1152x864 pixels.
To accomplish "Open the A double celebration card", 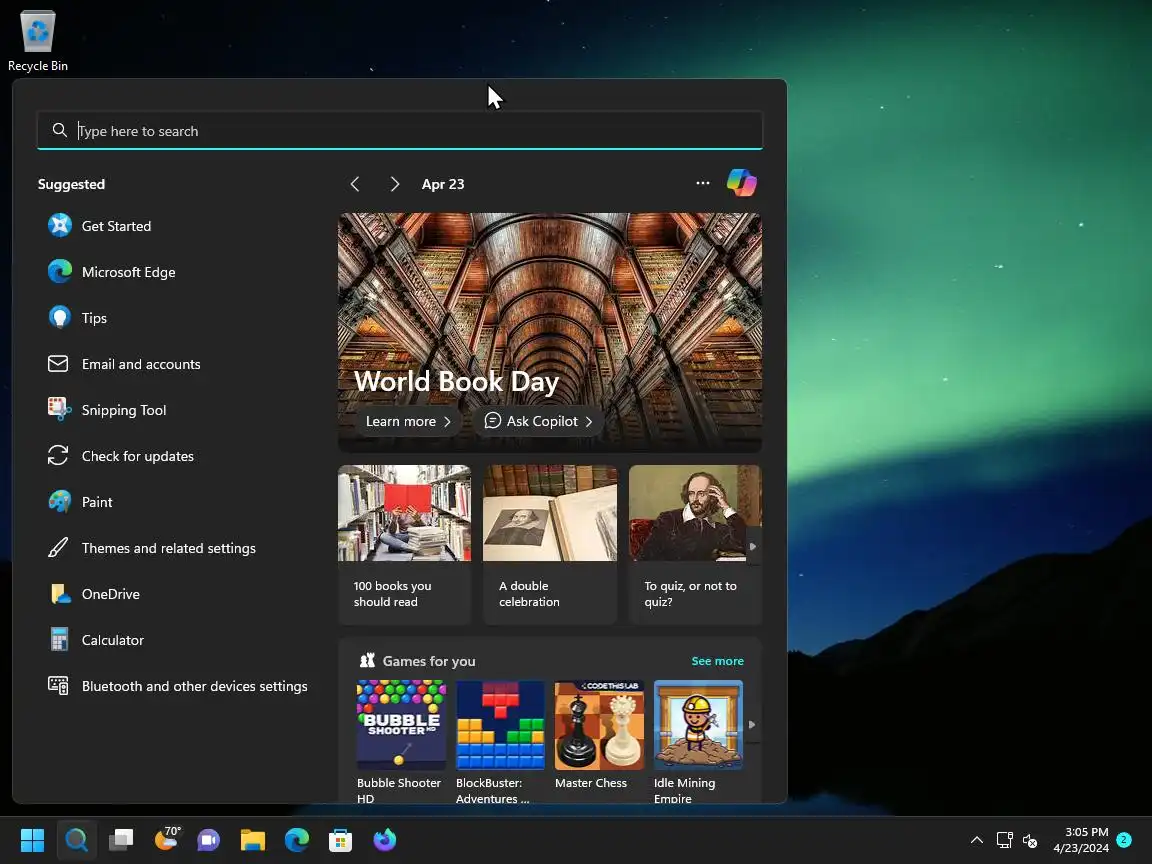I will pos(550,544).
